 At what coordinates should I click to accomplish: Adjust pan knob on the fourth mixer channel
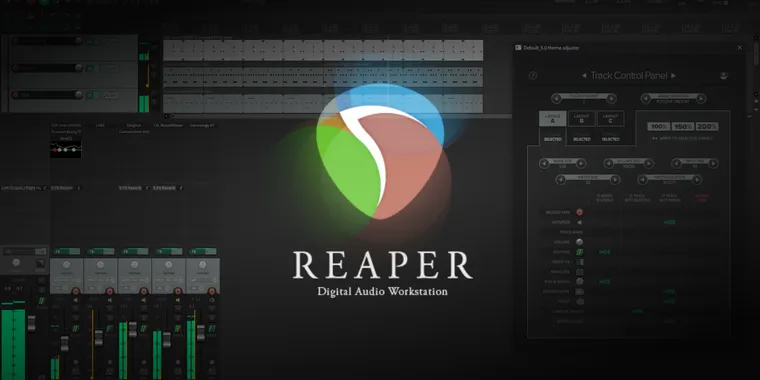pyautogui.click(x=169, y=265)
